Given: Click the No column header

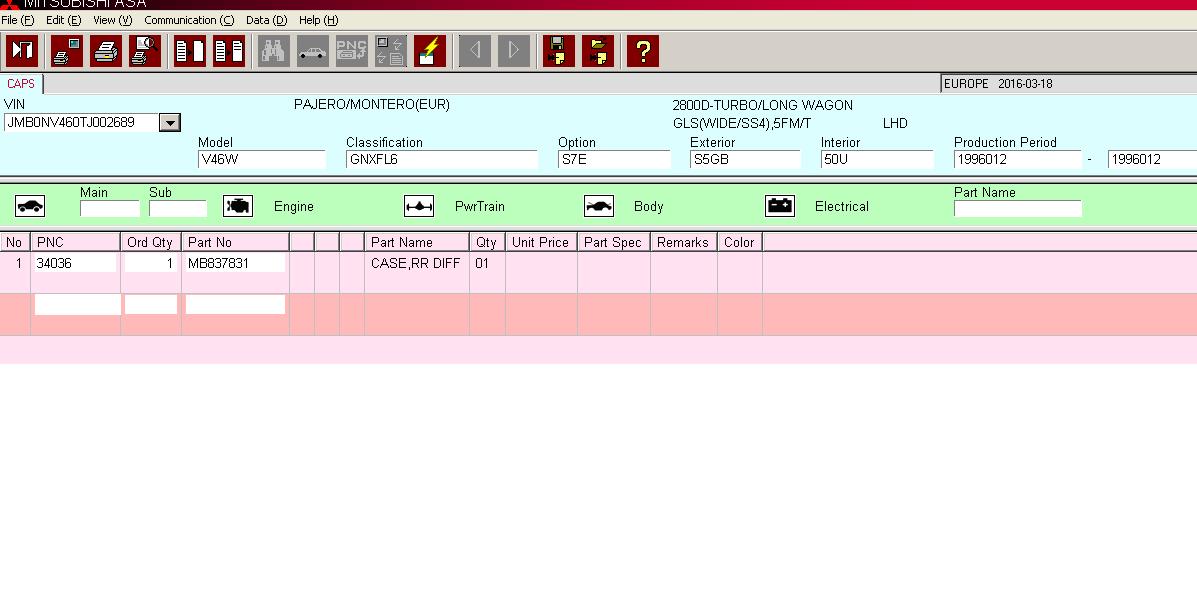Looking at the screenshot, I should (x=15, y=242).
